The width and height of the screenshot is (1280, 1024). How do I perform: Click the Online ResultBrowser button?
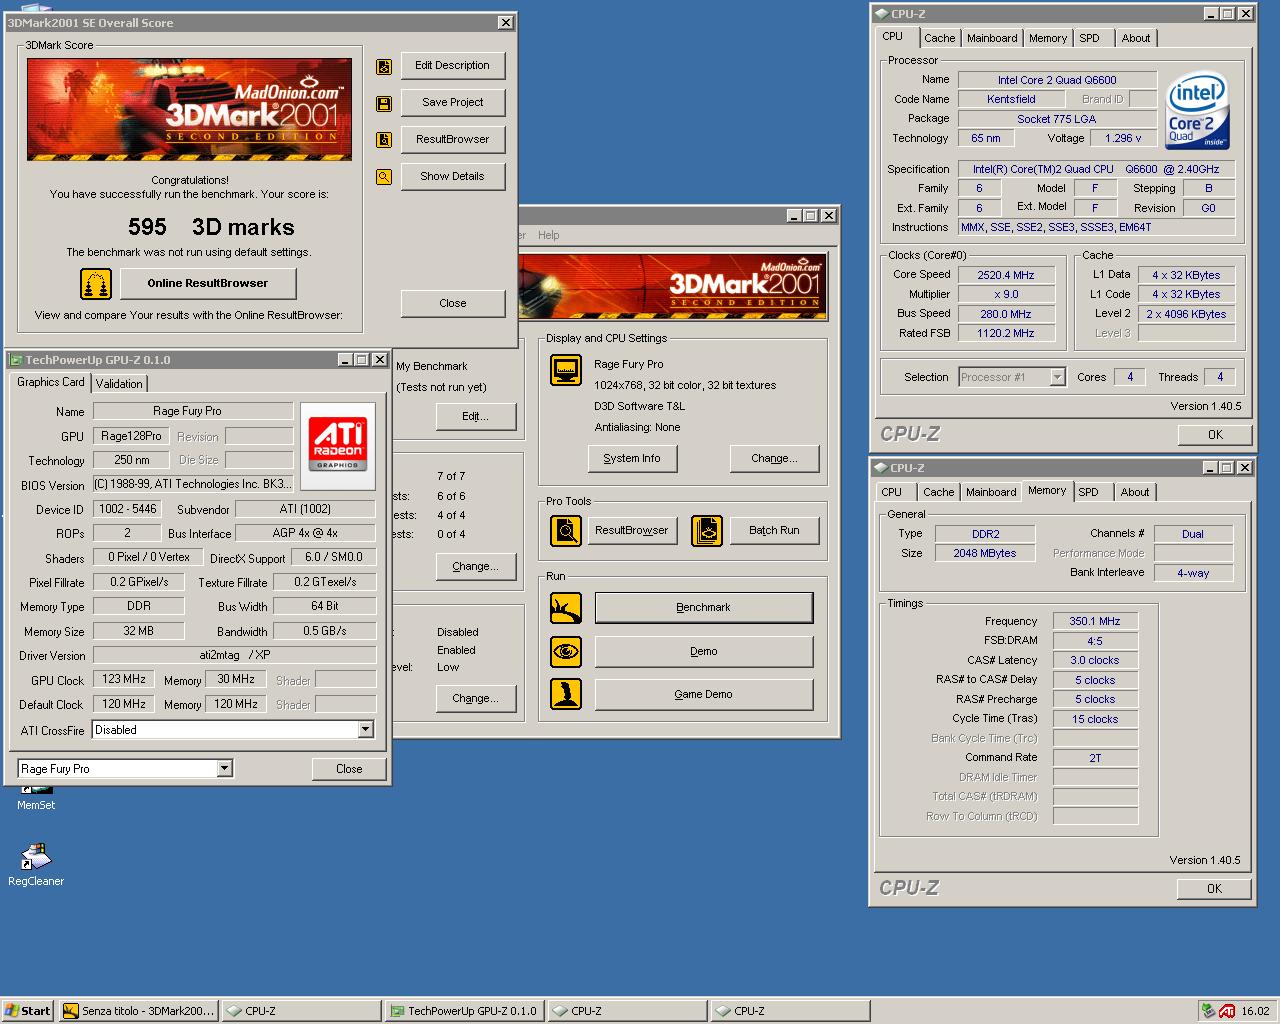point(208,284)
